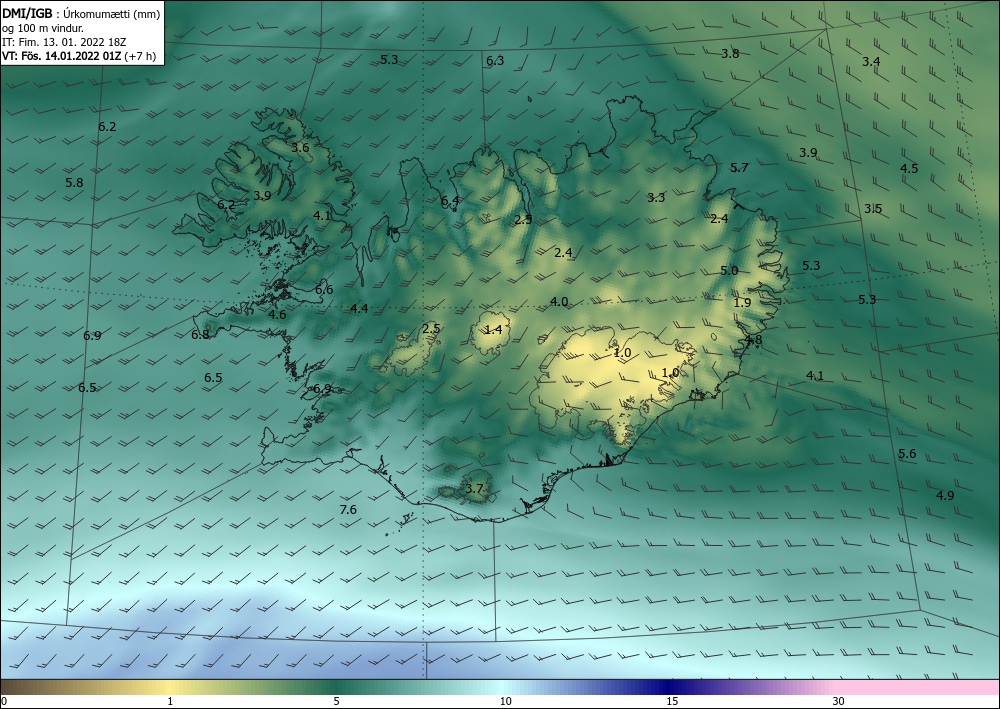Click the 3.5 value label

point(873,208)
